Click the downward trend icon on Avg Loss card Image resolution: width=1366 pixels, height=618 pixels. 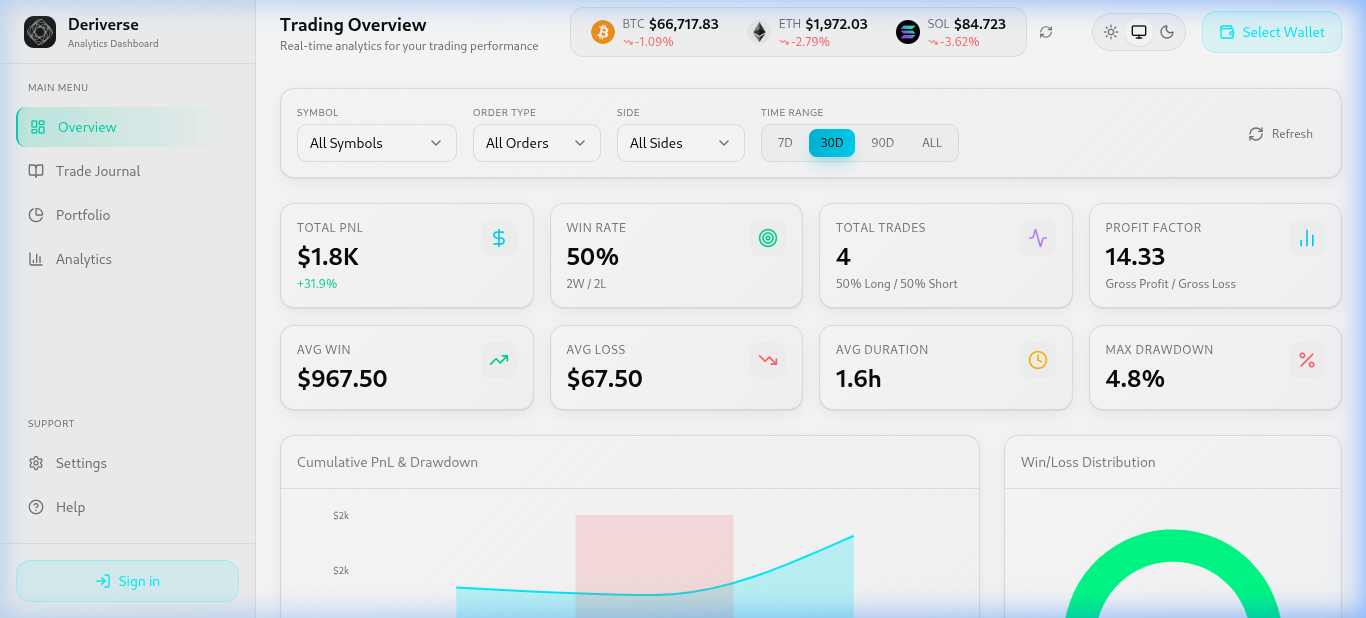[x=768, y=360]
